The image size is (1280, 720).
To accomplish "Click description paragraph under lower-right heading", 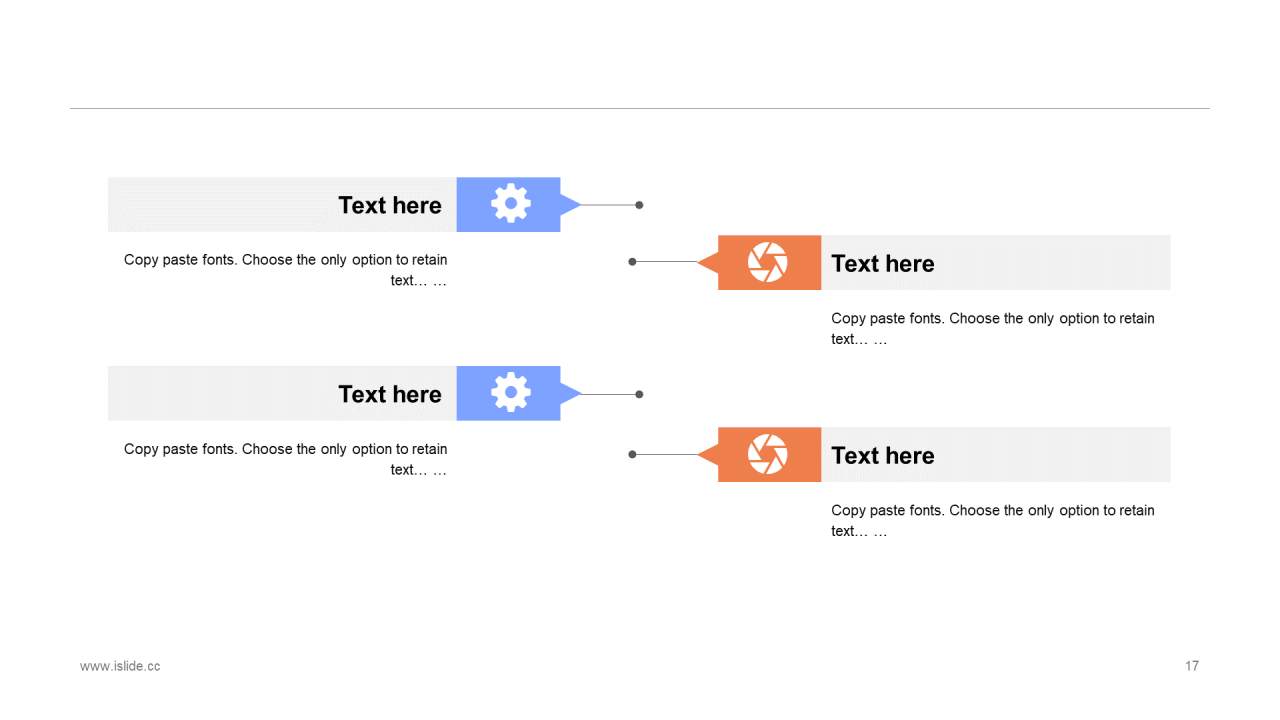I will point(992,520).
